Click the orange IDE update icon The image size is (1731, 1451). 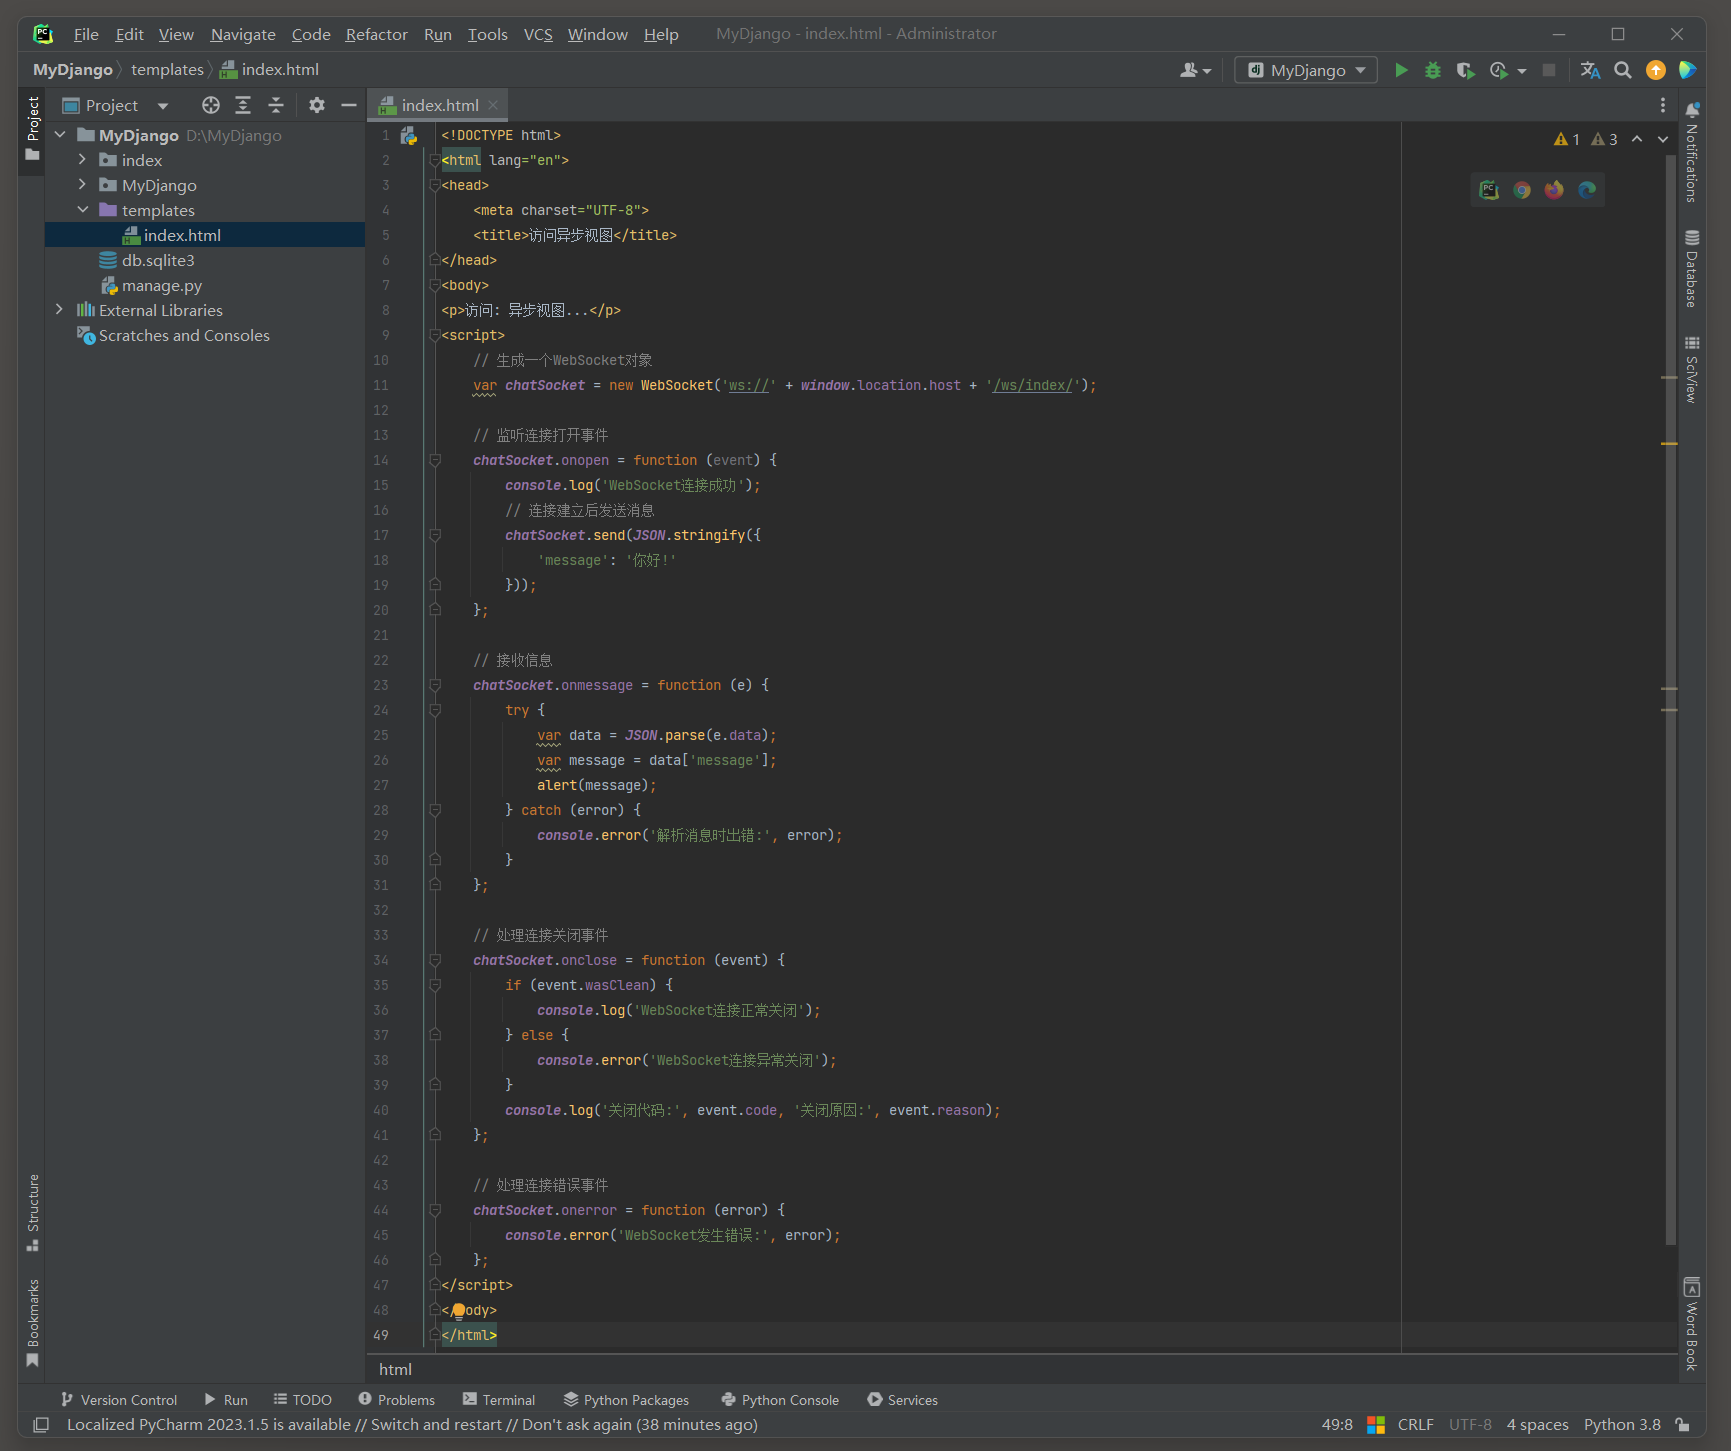point(1656,70)
